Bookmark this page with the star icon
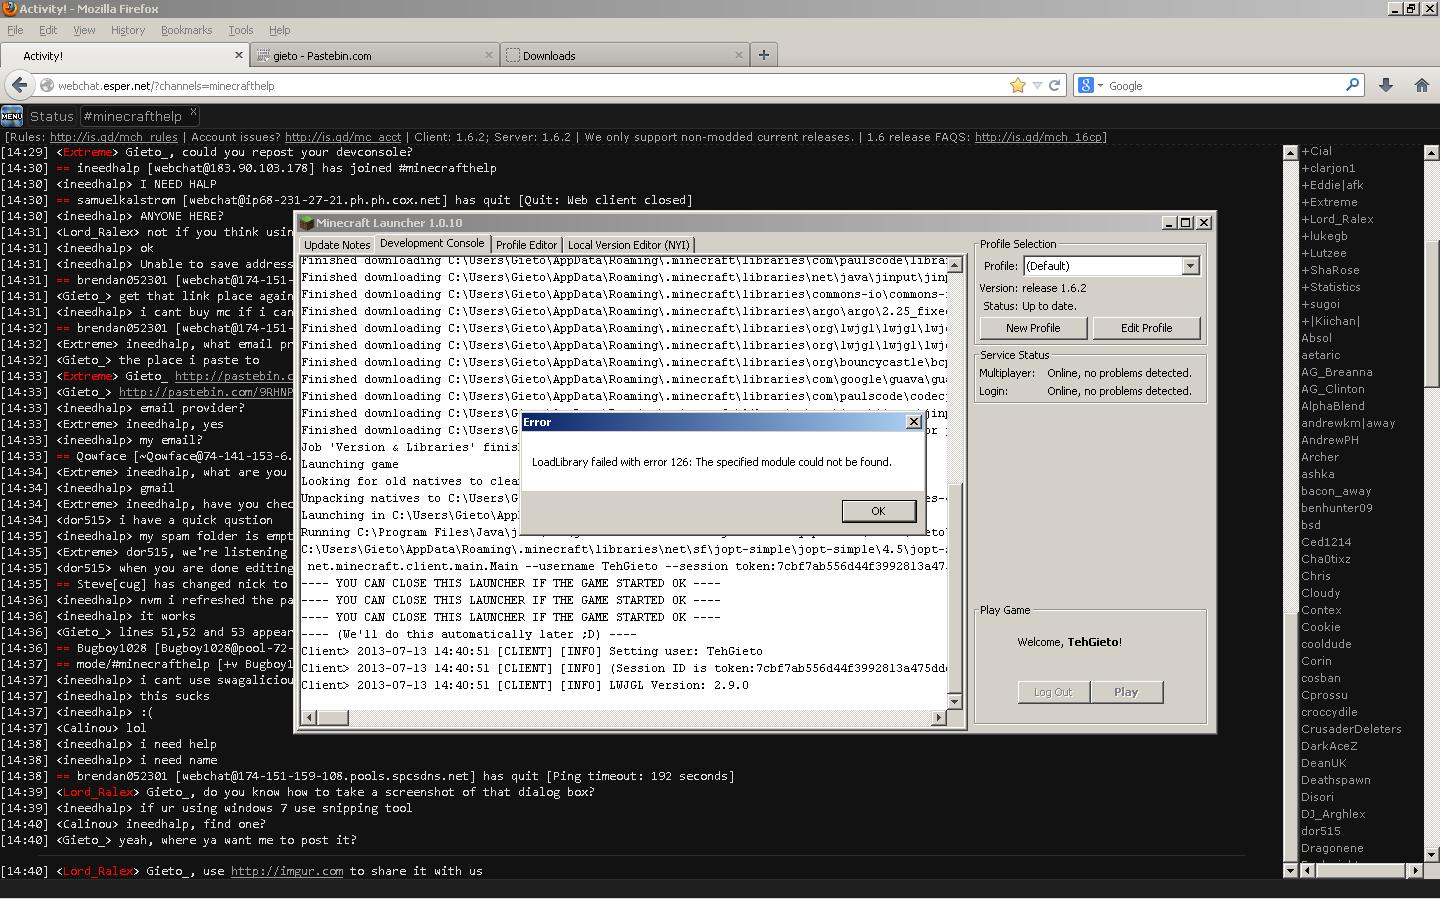 [x=1018, y=86]
